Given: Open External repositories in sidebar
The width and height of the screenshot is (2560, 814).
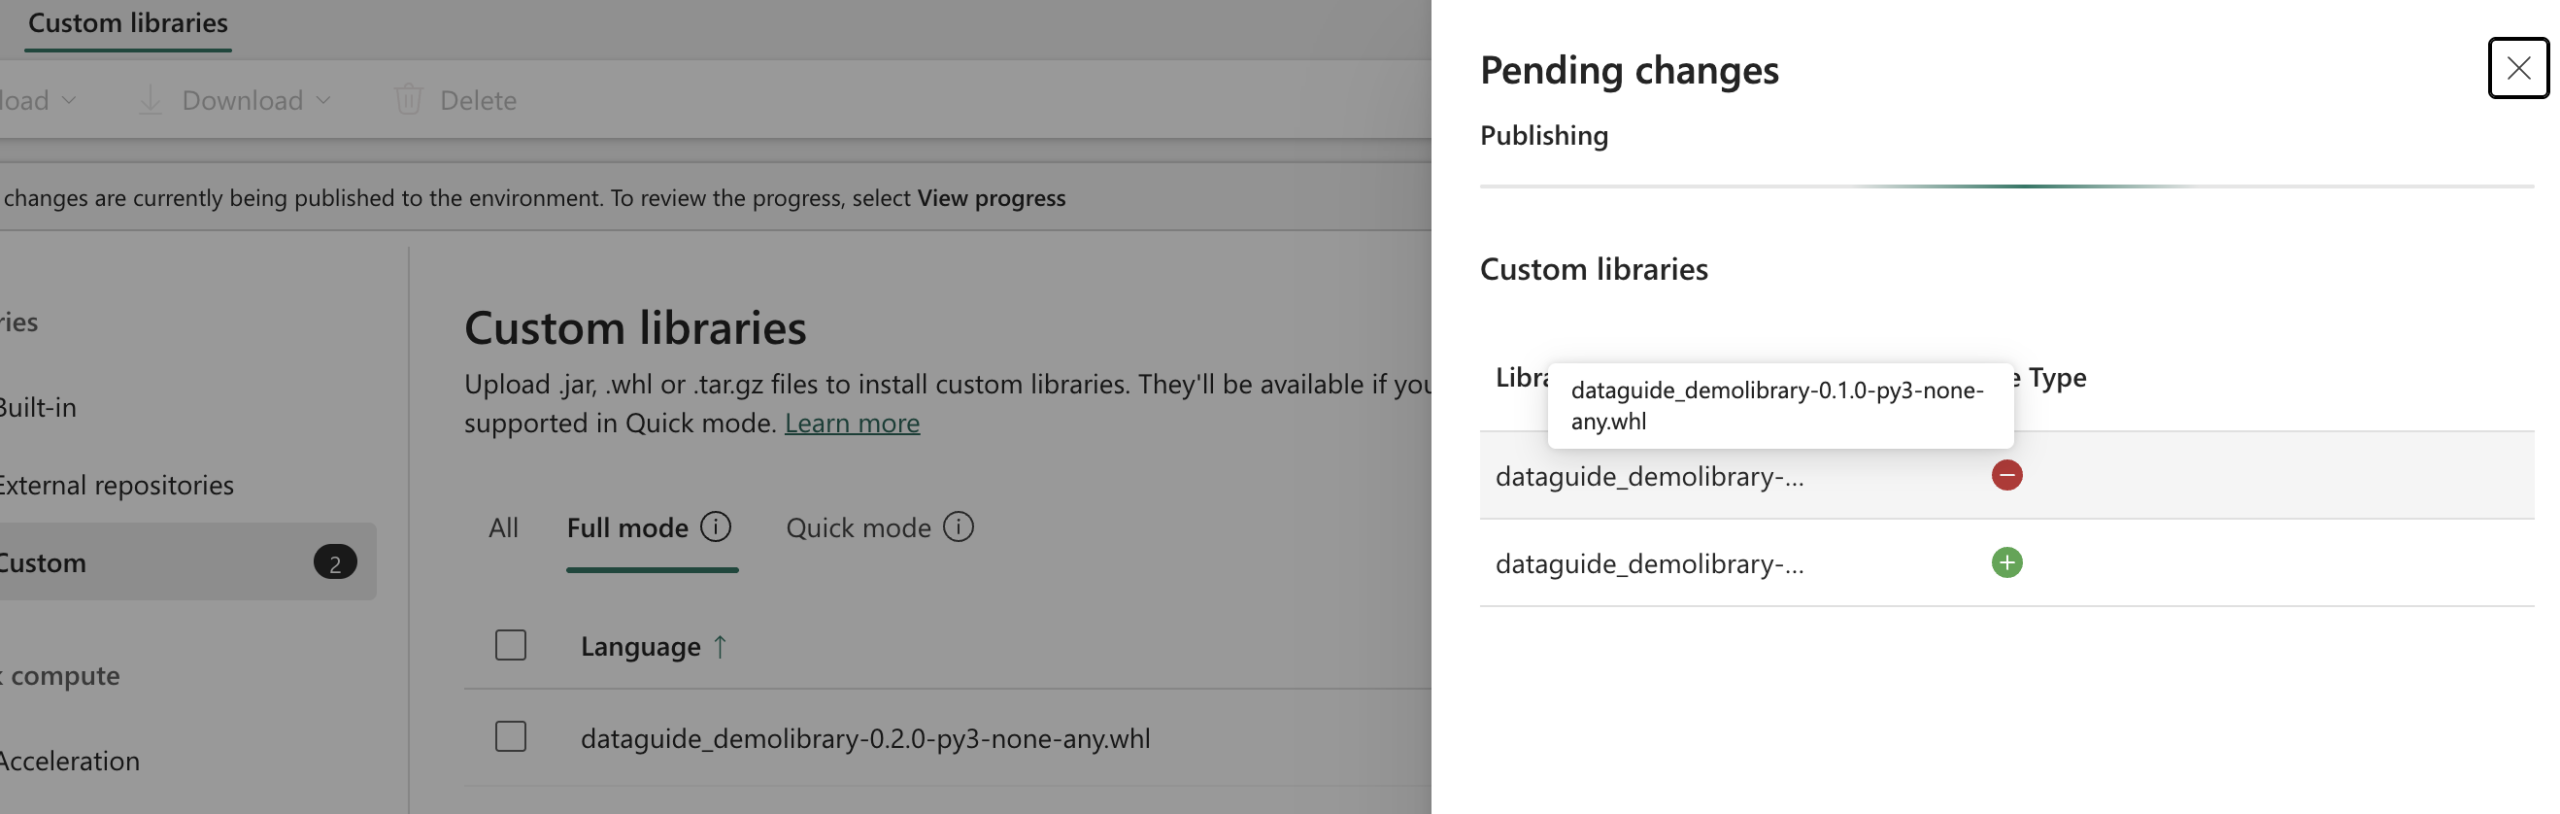Looking at the screenshot, I should pyautogui.click(x=115, y=485).
